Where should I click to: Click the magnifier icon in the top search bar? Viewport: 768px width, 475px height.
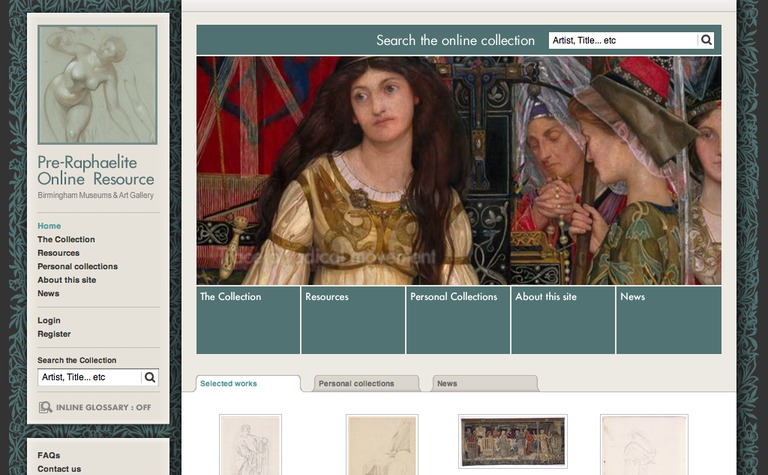click(x=706, y=41)
